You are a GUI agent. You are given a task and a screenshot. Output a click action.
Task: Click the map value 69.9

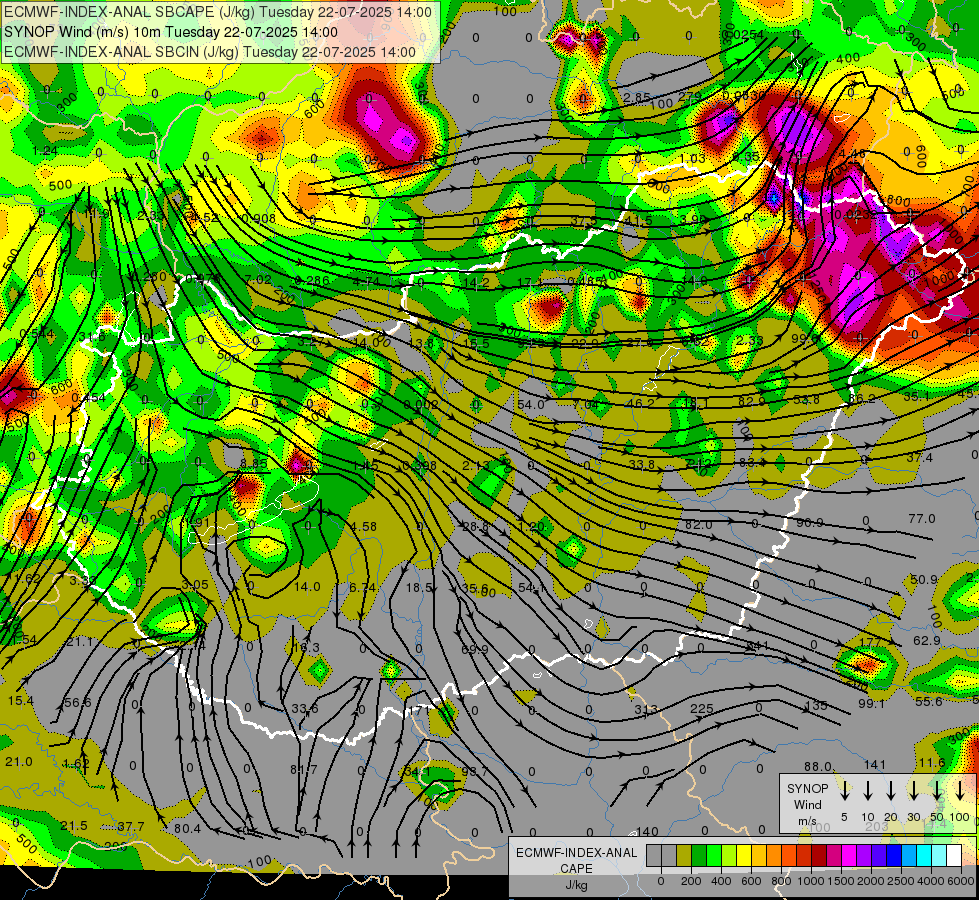[x=475, y=650]
